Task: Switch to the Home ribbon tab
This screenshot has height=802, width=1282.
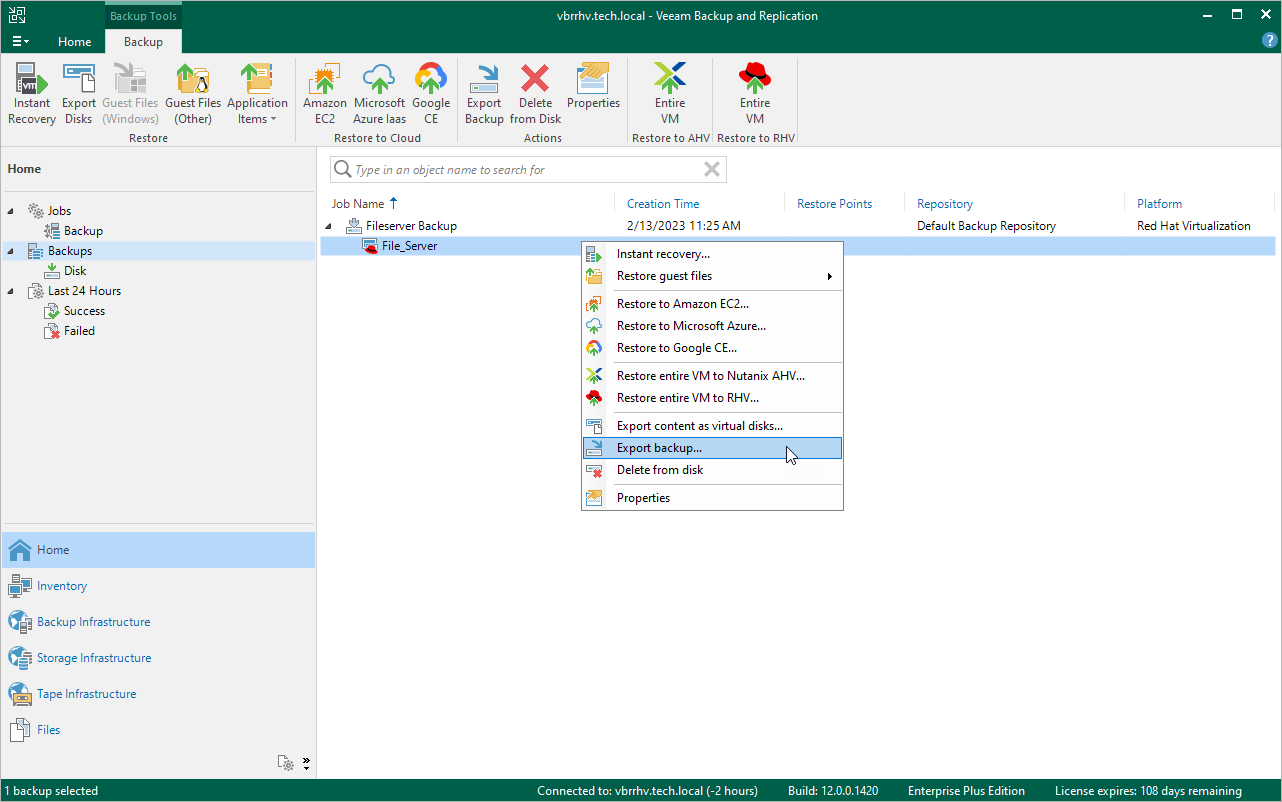Action: tap(75, 42)
